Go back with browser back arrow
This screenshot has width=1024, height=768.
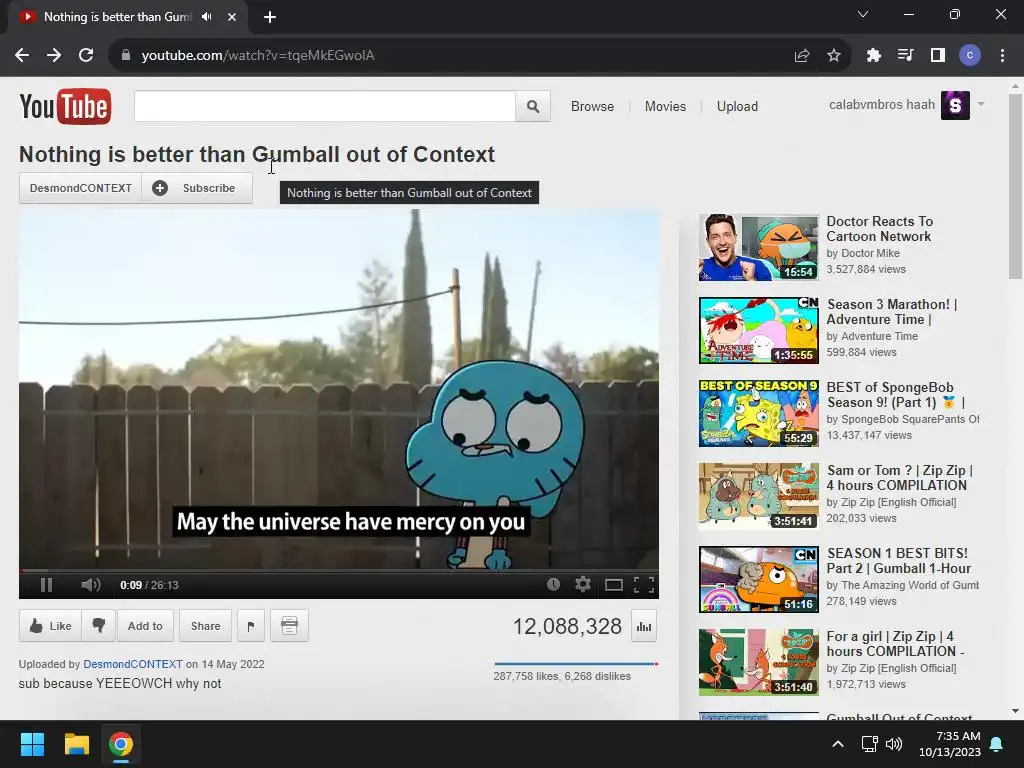[x=22, y=56]
